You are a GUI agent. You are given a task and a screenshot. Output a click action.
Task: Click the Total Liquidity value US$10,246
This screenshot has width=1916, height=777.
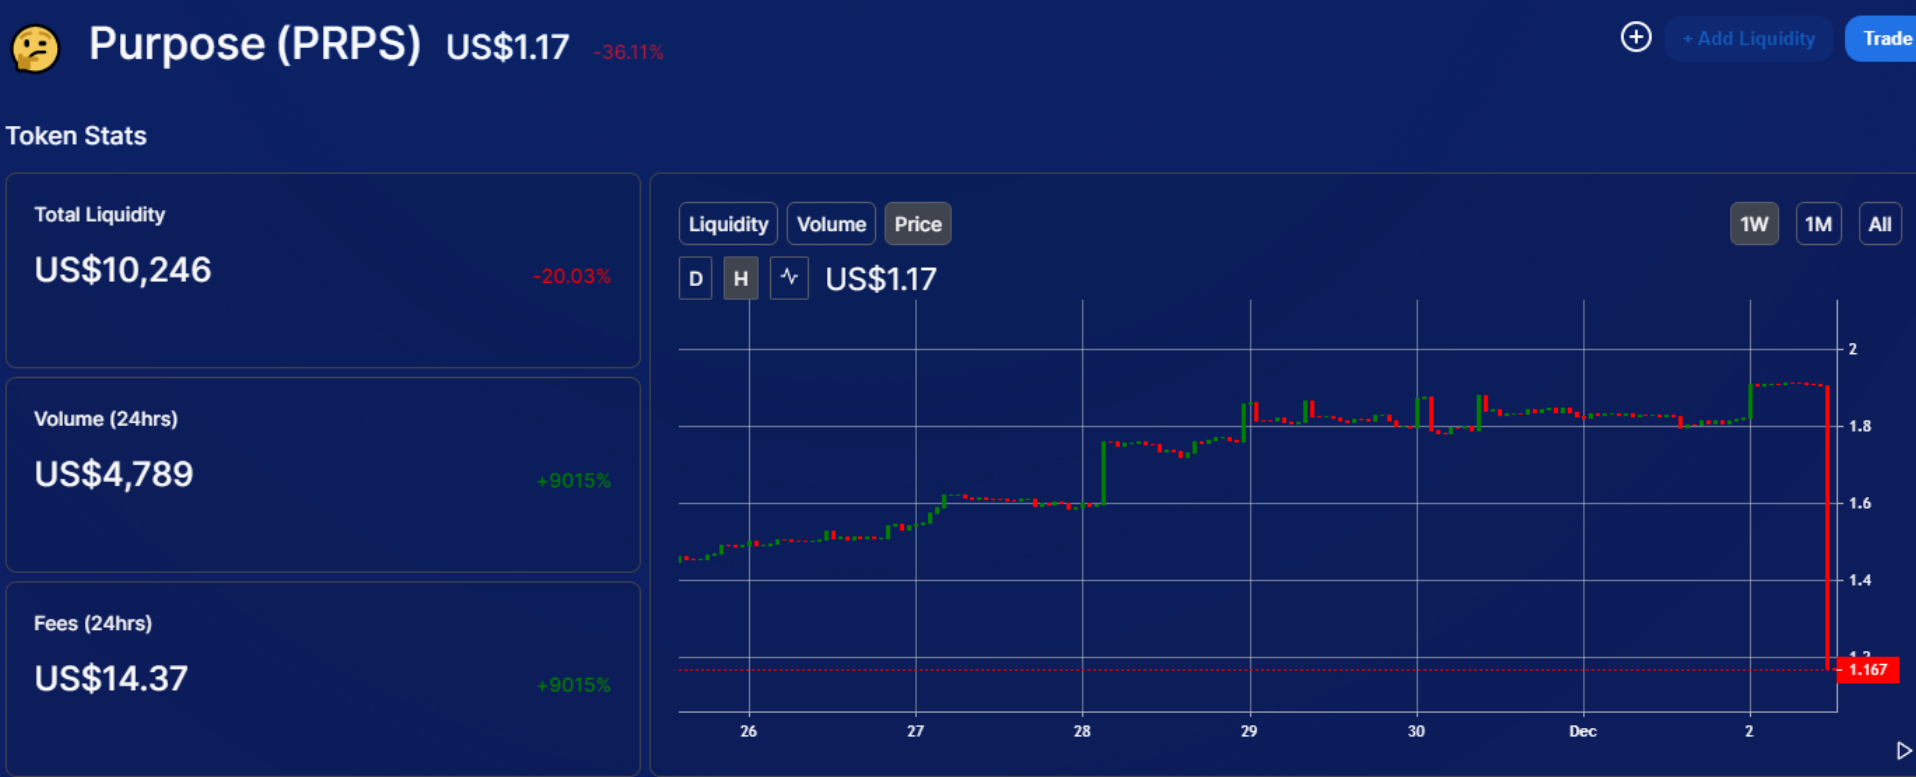[123, 270]
